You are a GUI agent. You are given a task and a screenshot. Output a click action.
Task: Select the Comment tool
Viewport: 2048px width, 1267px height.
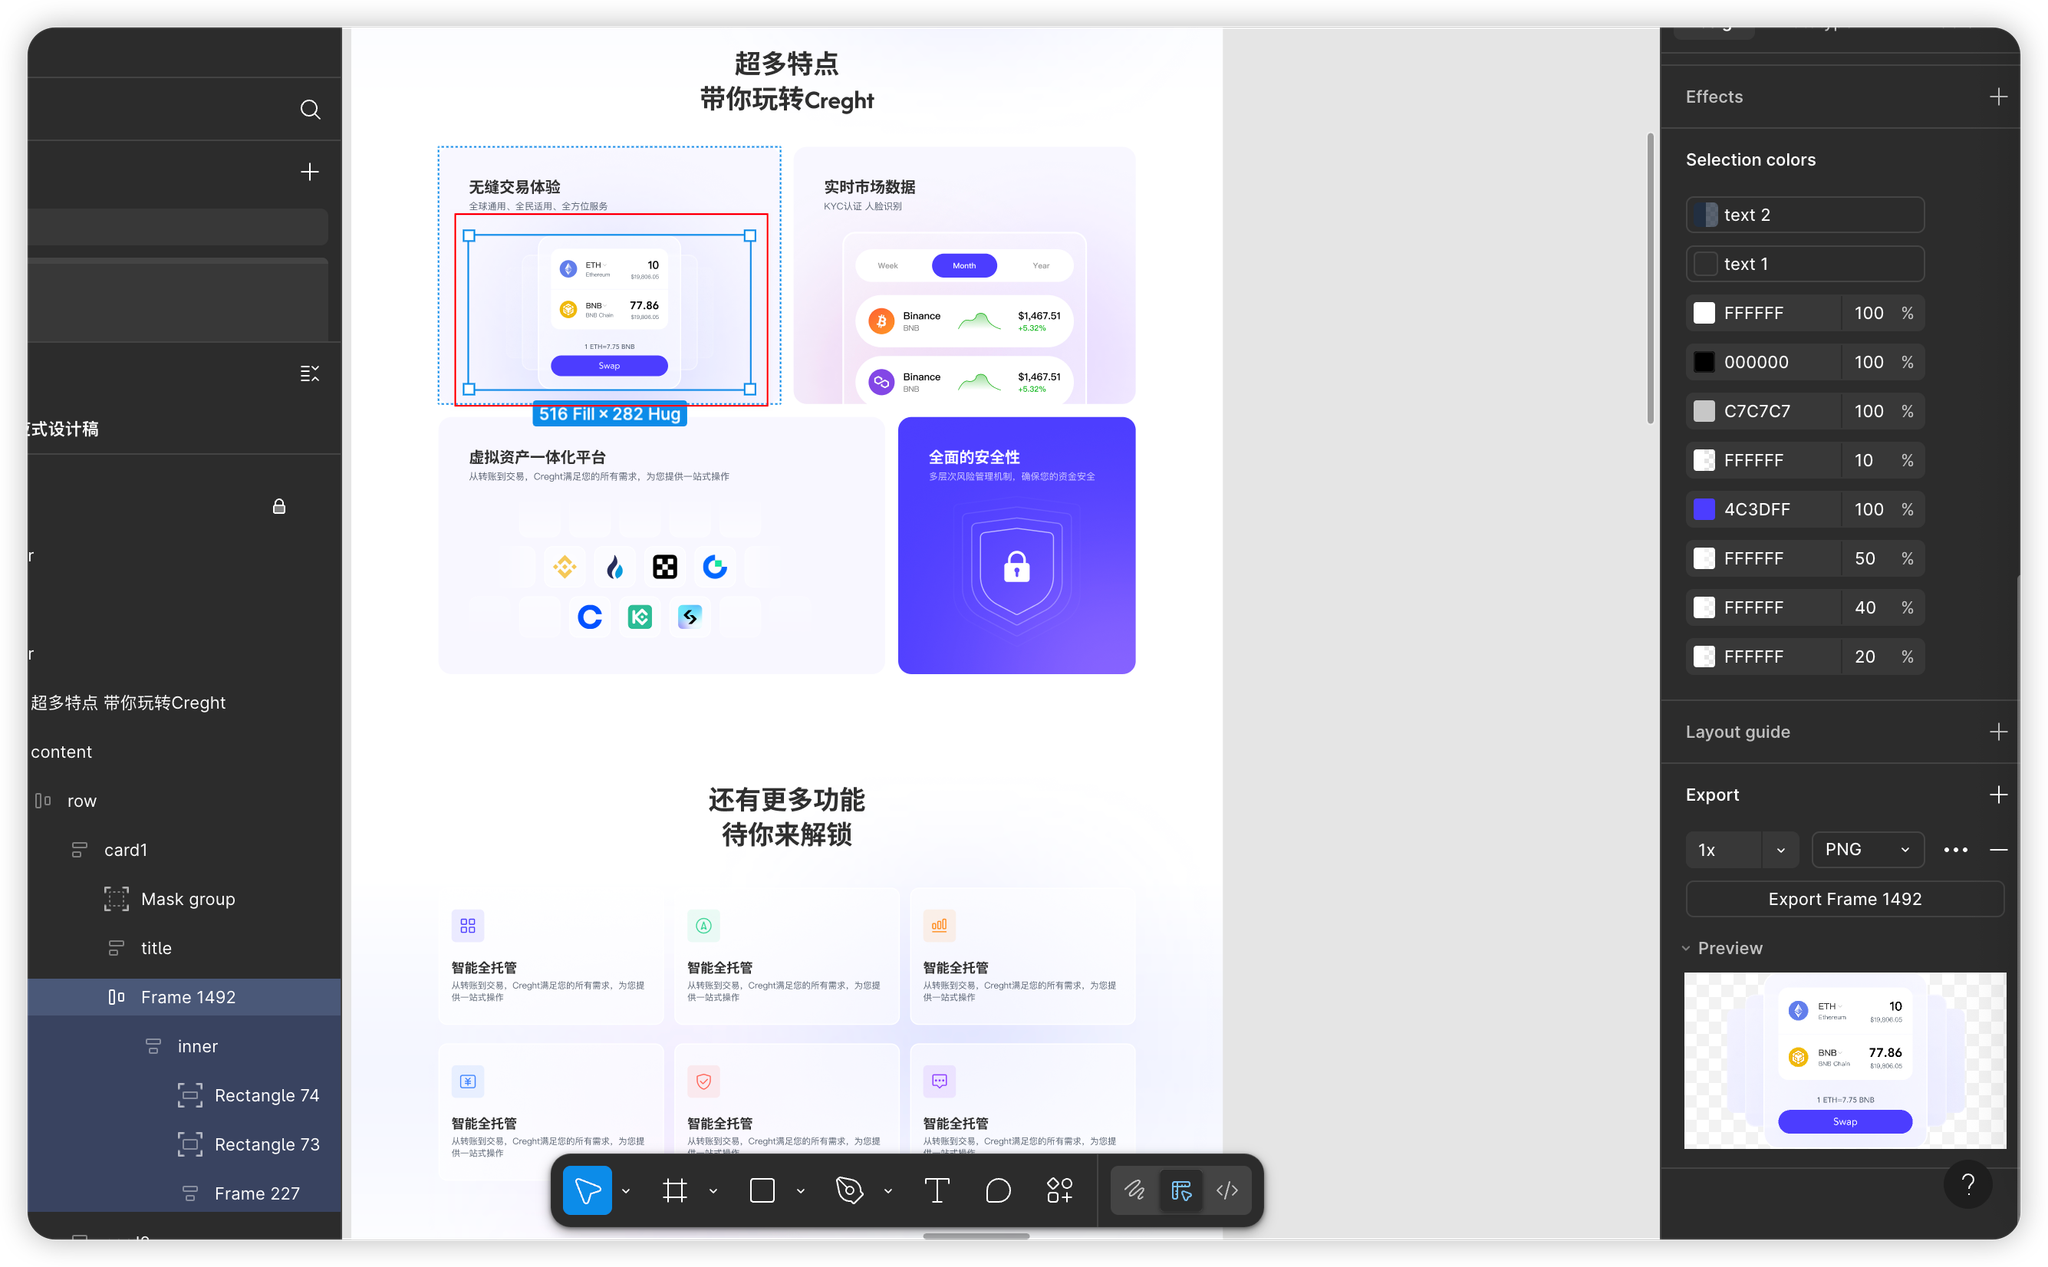click(x=998, y=1190)
